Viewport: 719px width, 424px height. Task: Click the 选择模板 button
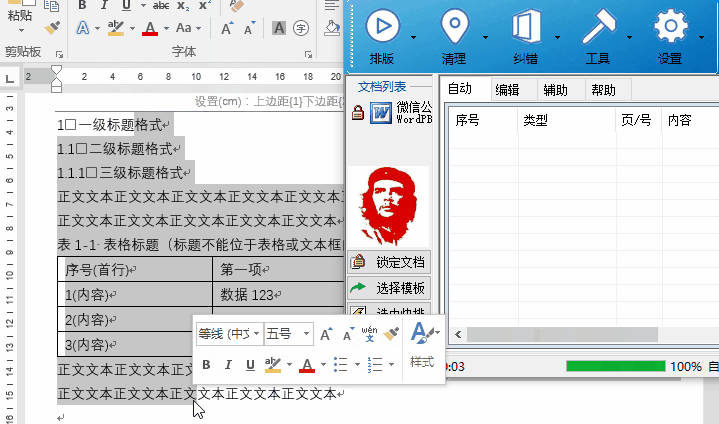pos(390,289)
